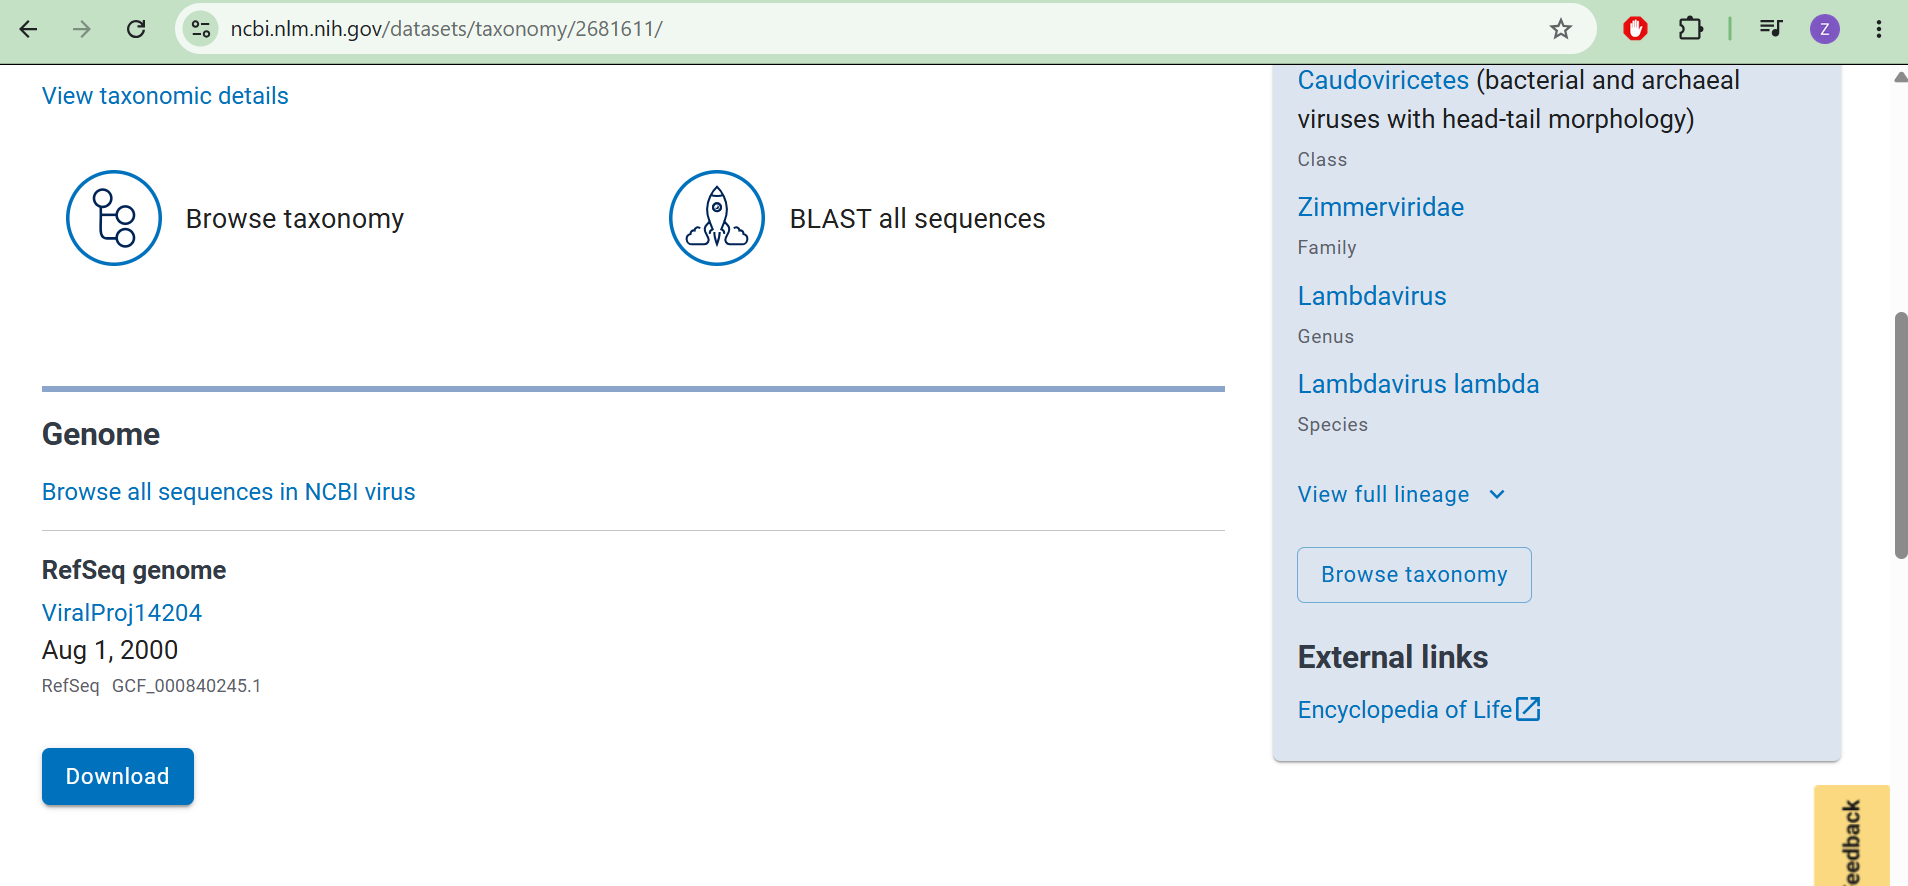Image resolution: width=1908 pixels, height=886 pixels.
Task: Open Chrome three-dot menu
Action: coord(1879,29)
